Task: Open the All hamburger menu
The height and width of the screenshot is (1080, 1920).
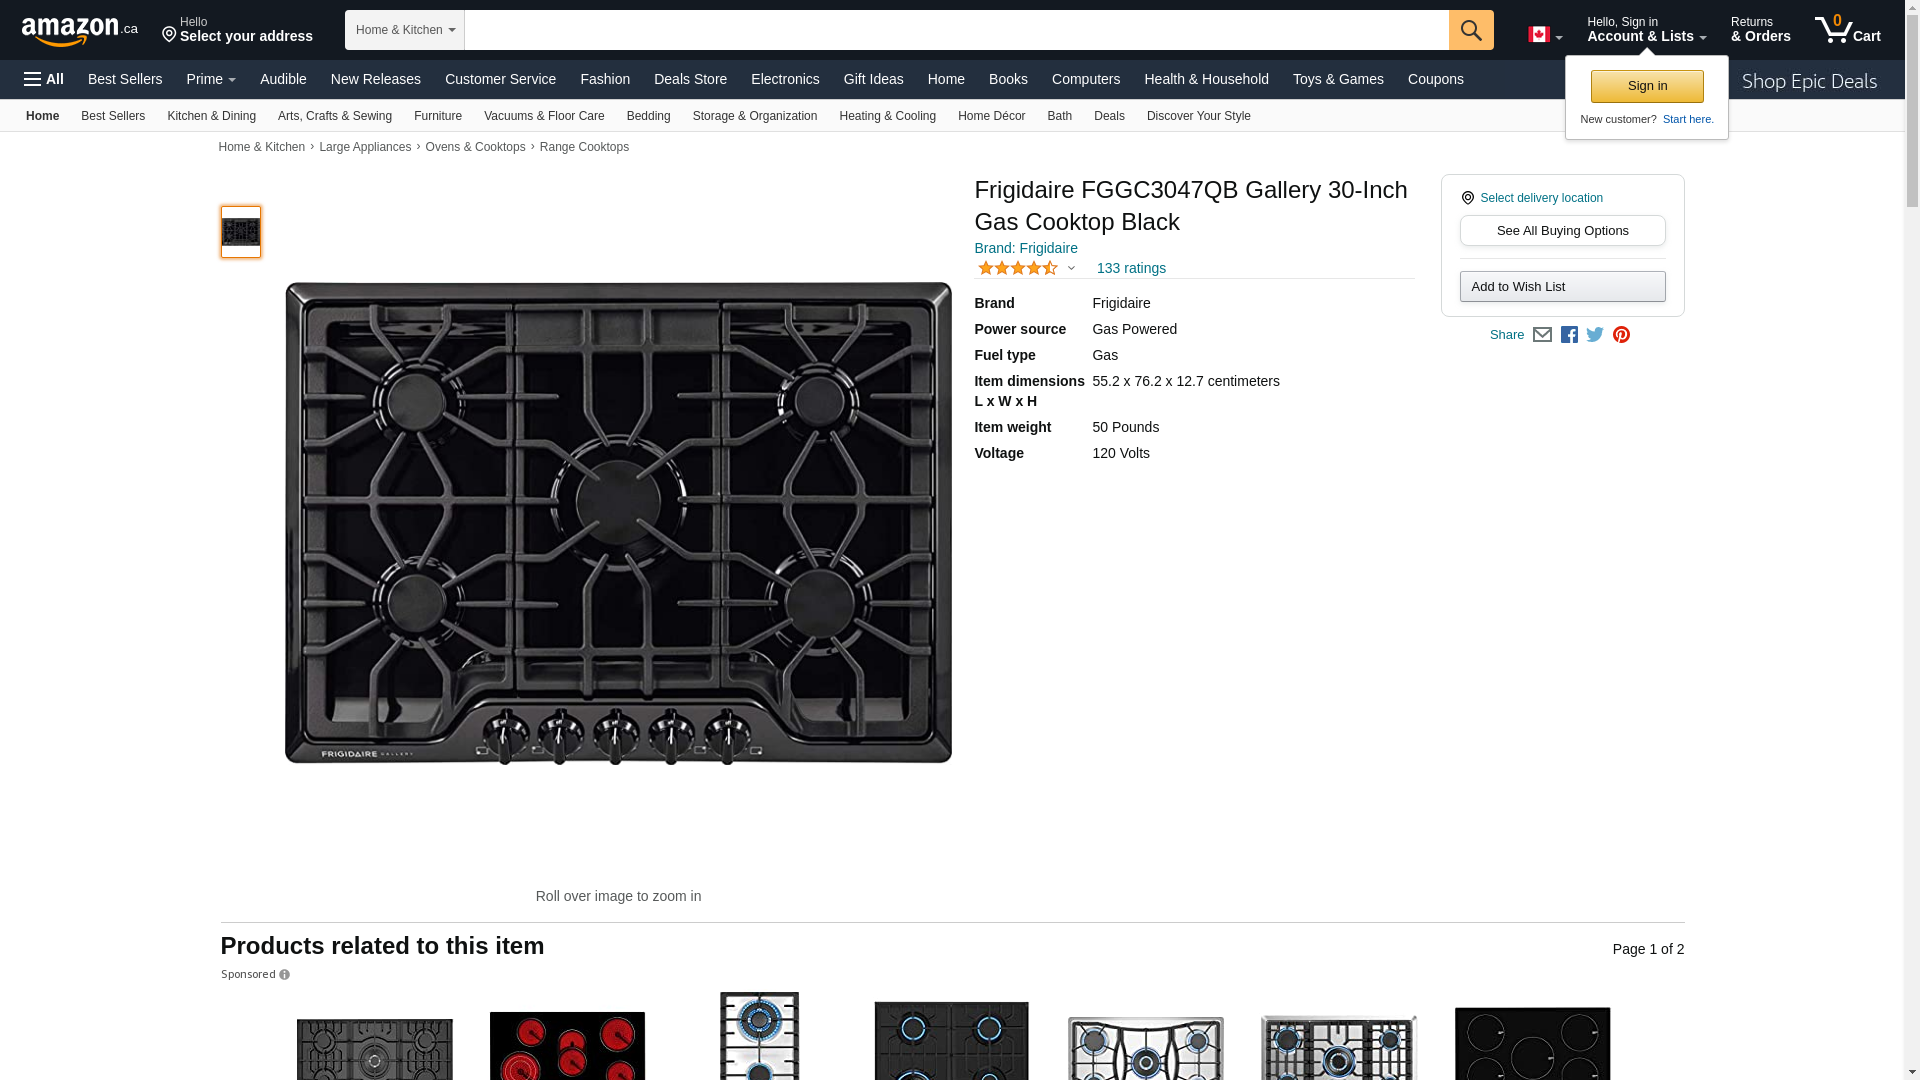Action: (44, 79)
